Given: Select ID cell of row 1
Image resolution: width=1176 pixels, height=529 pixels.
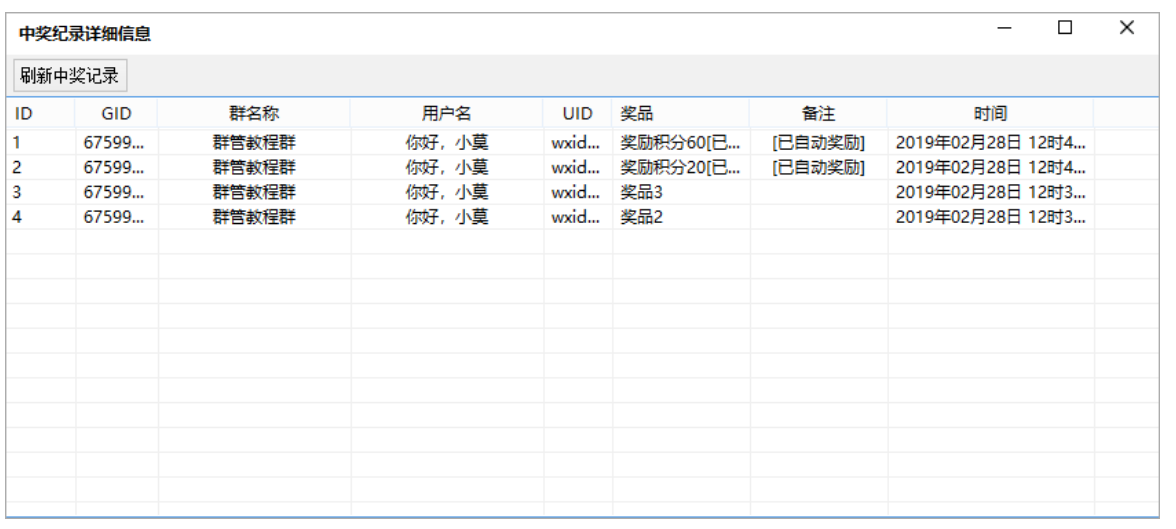Looking at the screenshot, I should 41,142.
